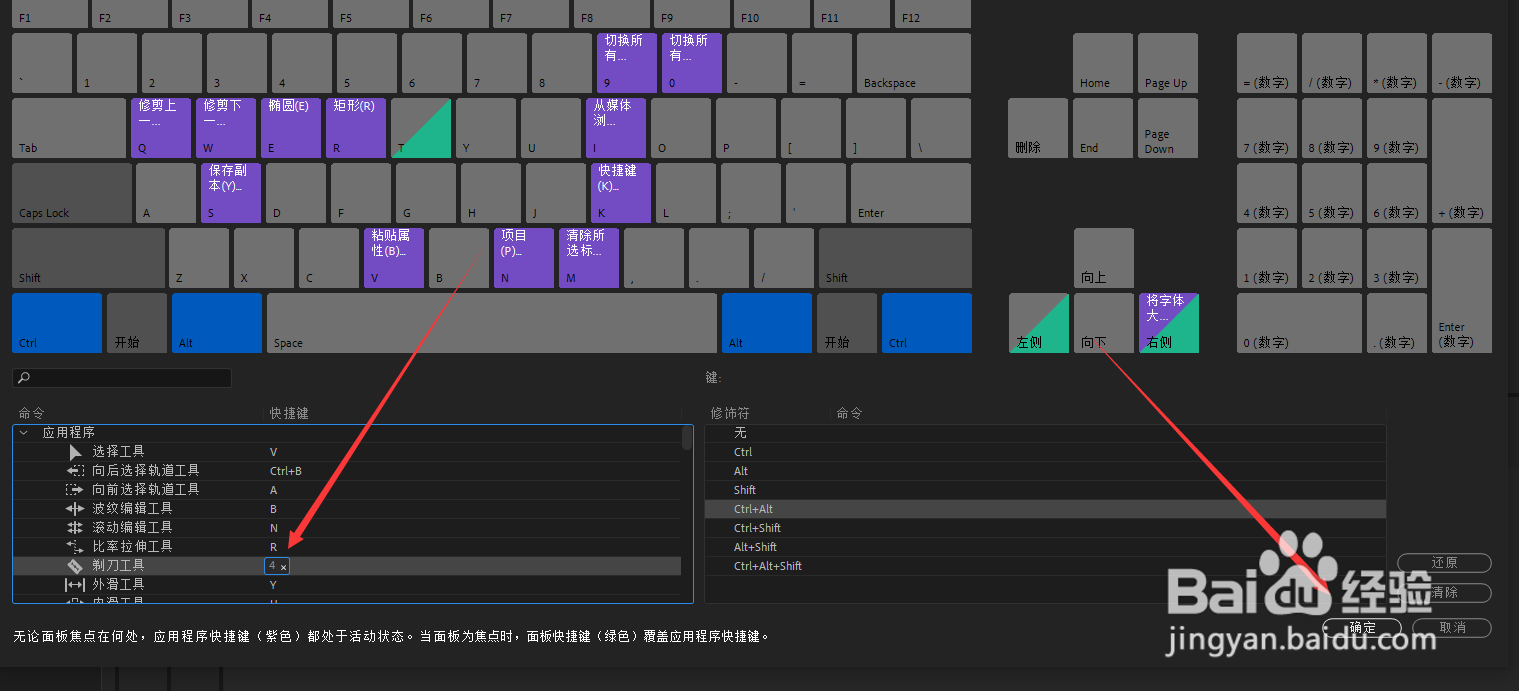Click the 向上 arrow key
The image size is (1519, 691).
click(1104, 258)
